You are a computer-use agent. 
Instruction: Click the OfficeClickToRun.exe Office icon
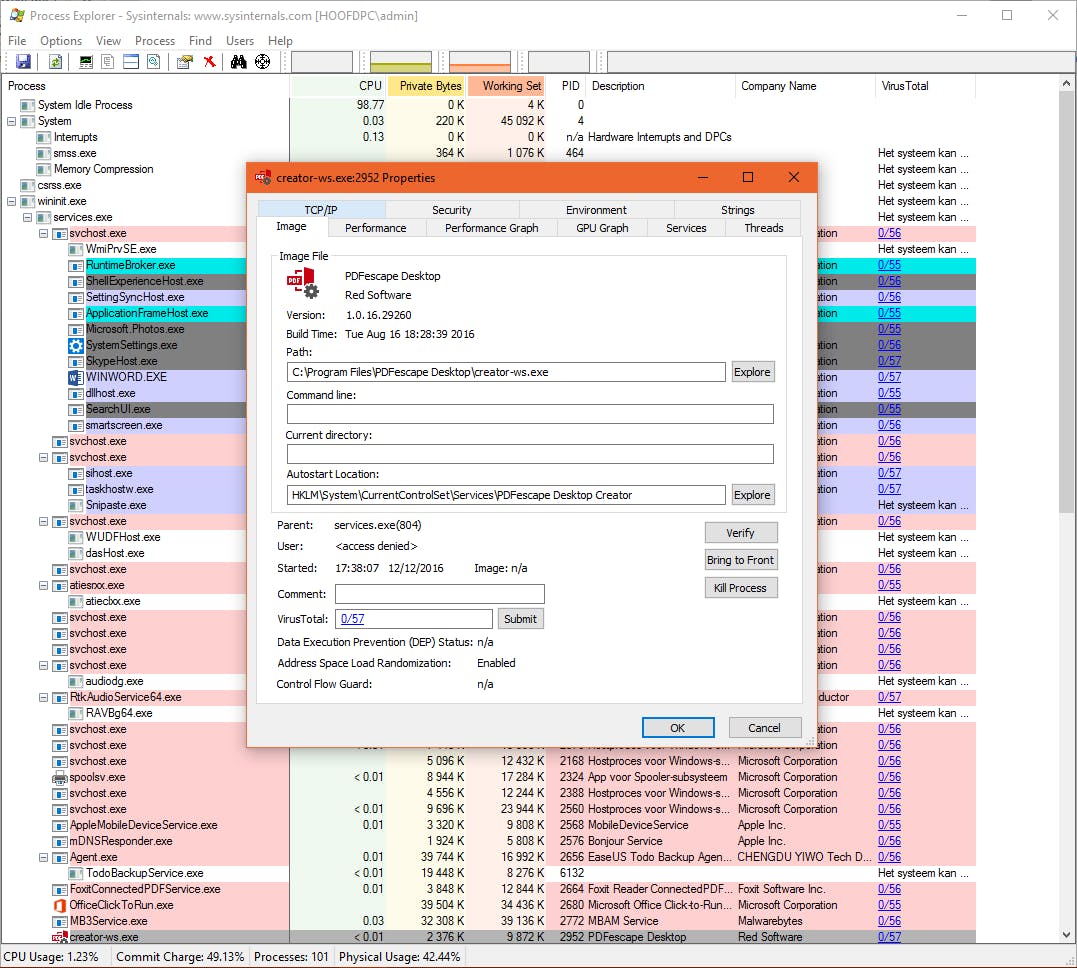tap(60, 905)
